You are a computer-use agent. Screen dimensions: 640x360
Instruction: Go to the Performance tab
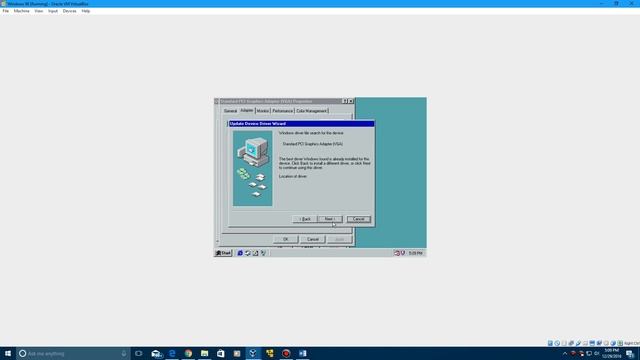[x=282, y=111]
